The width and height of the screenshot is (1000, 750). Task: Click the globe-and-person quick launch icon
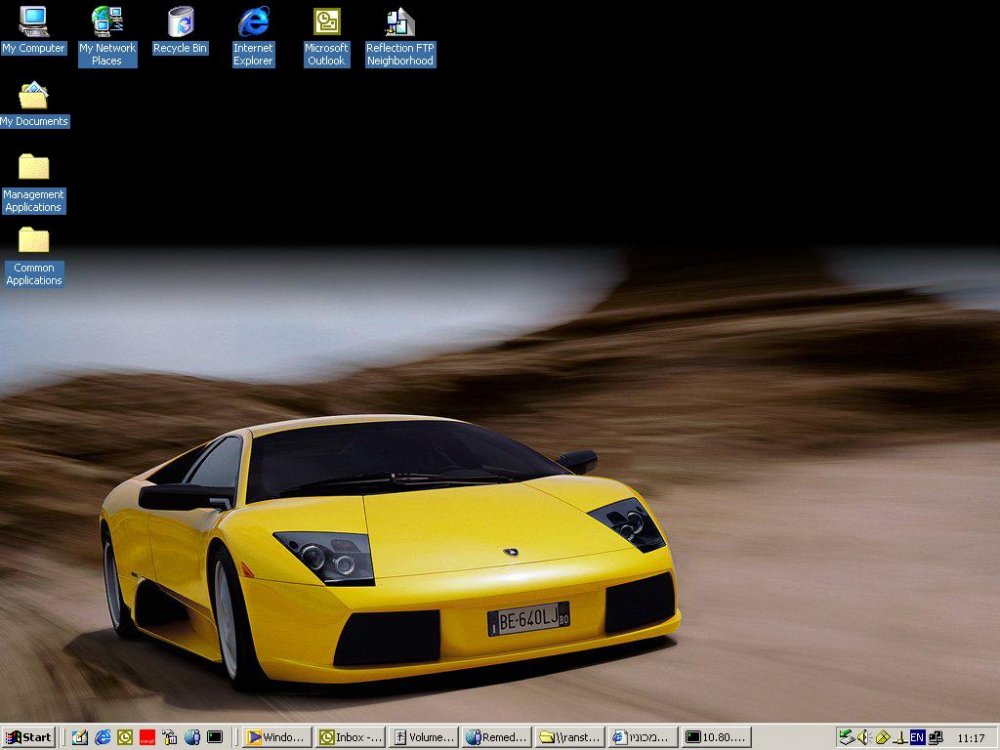click(192, 737)
